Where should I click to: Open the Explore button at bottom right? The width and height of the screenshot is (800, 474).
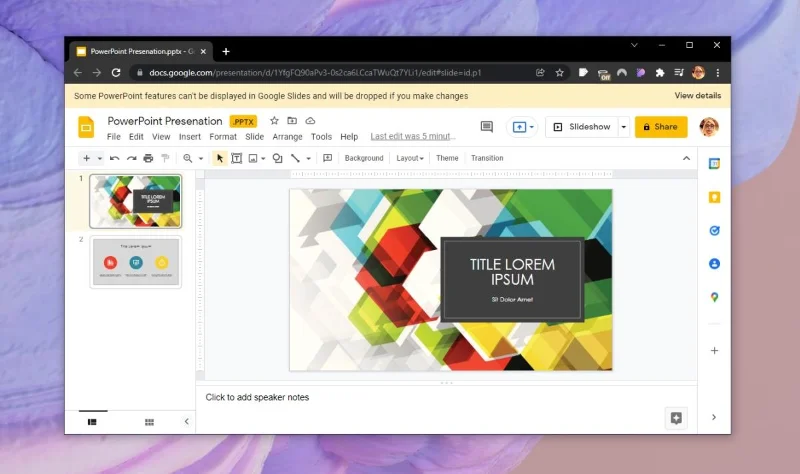(676, 418)
